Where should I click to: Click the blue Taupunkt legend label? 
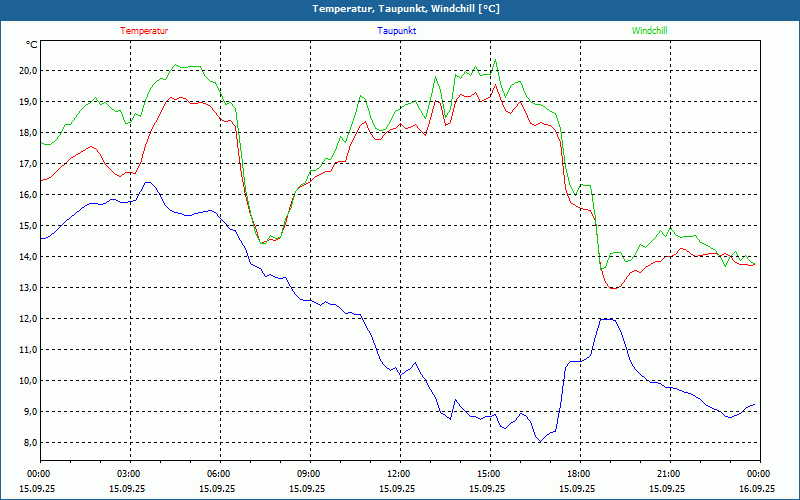click(397, 31)
